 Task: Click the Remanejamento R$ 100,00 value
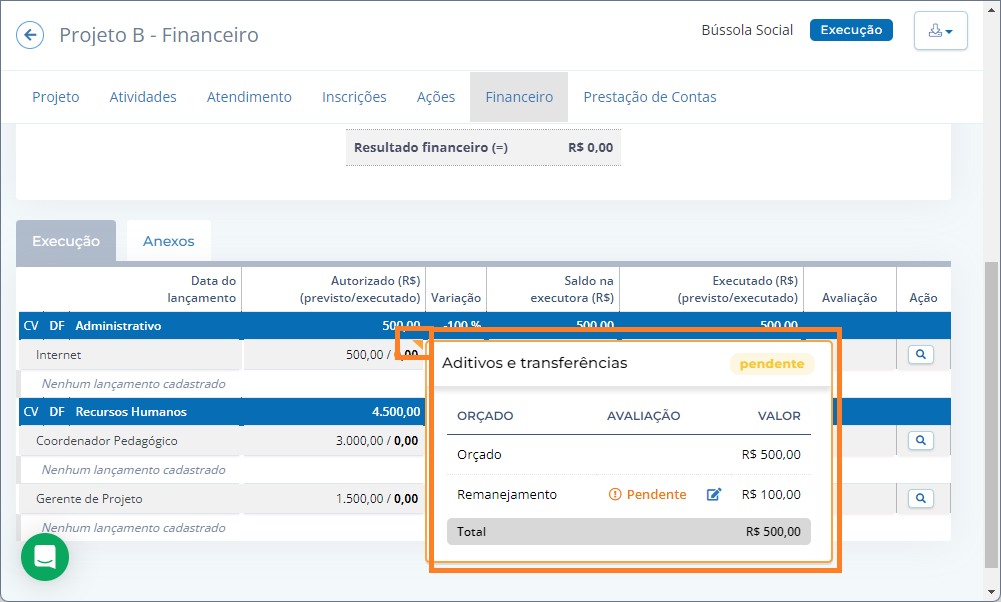pyautogui.click(x=771, y=494)
